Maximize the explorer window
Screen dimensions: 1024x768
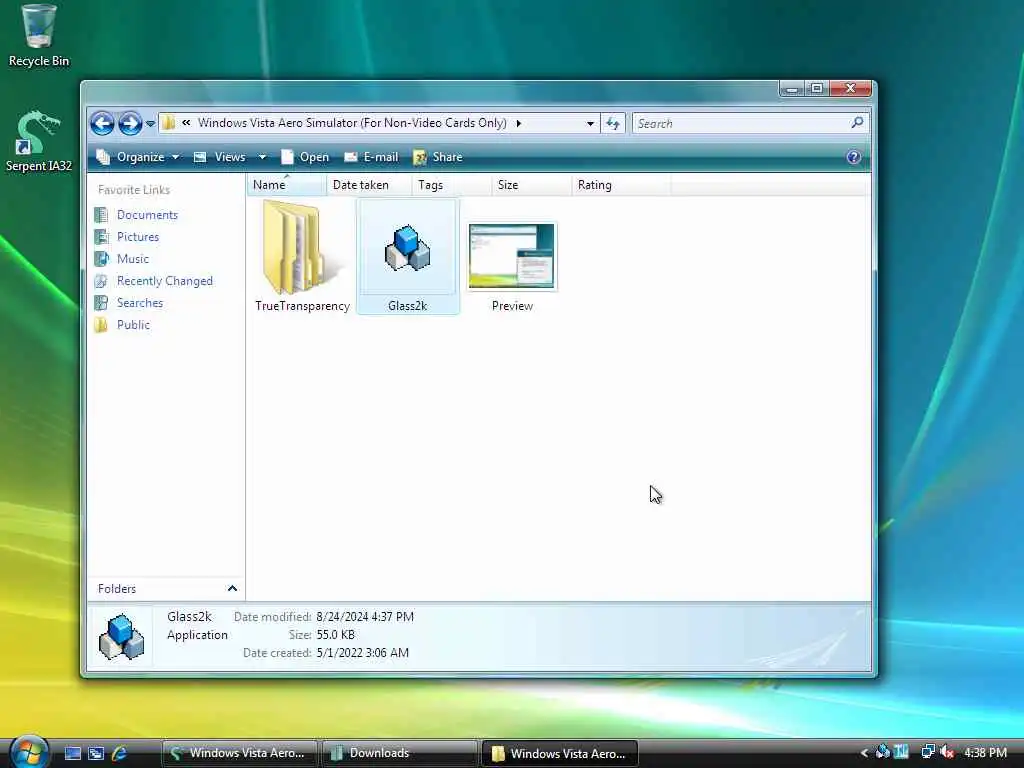tap(817, 89)
